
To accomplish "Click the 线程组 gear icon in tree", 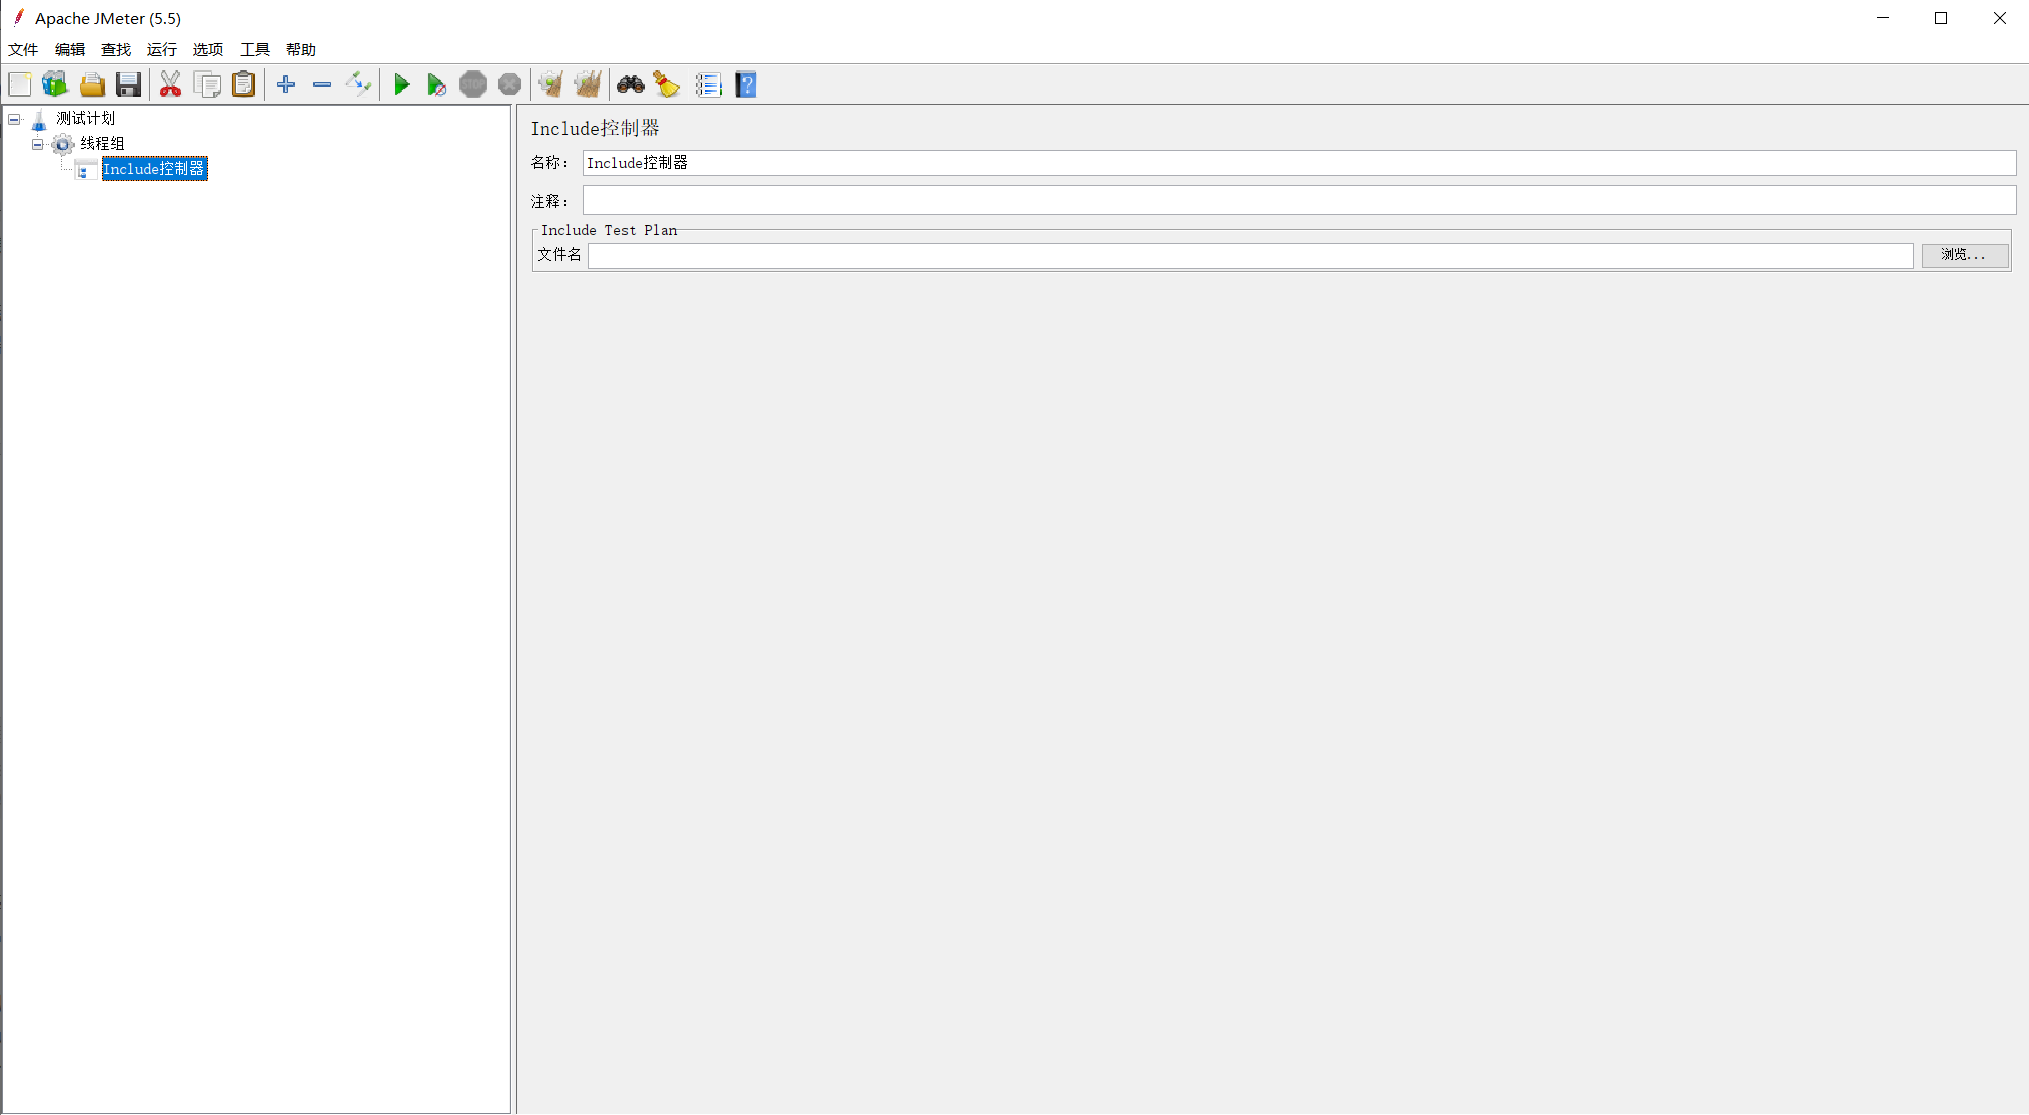I will (x=63, y=144).
